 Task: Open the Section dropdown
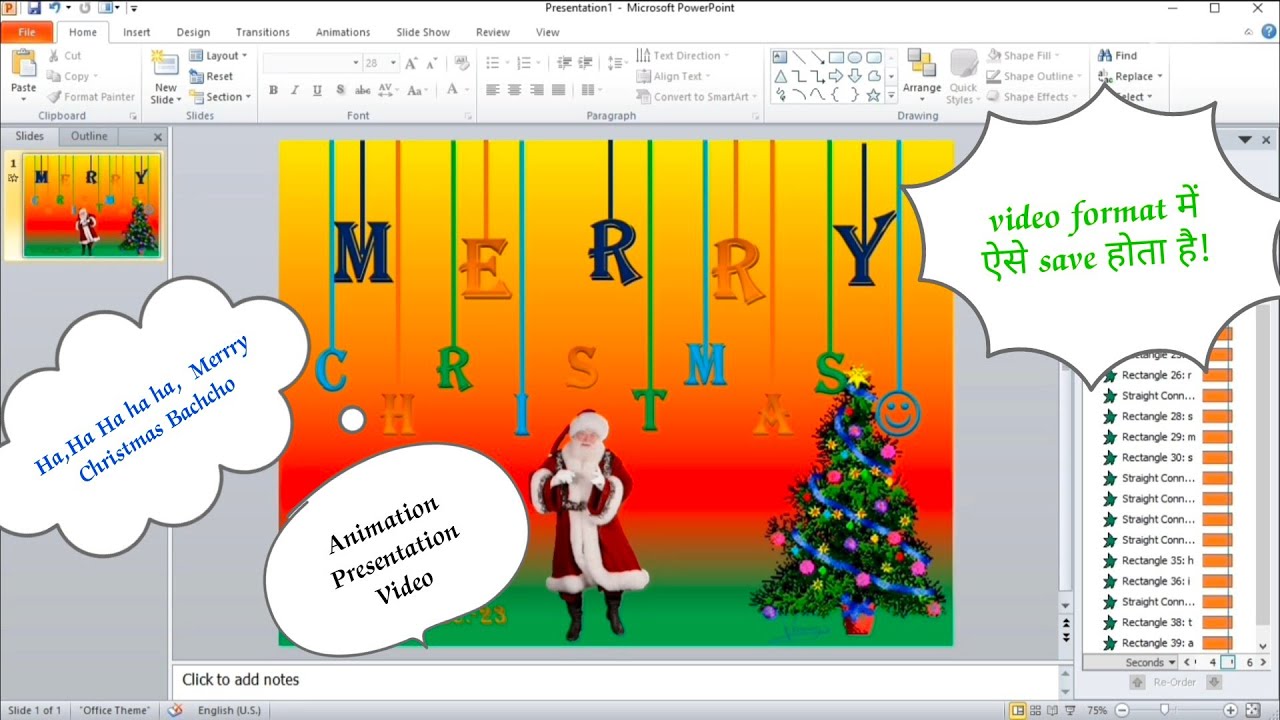pos(219,97)
